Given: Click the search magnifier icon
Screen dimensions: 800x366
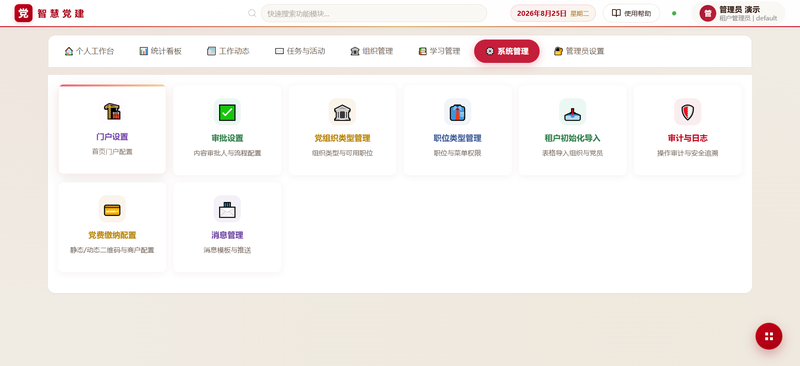Looking at the screenshot, I should pos(252,13).
